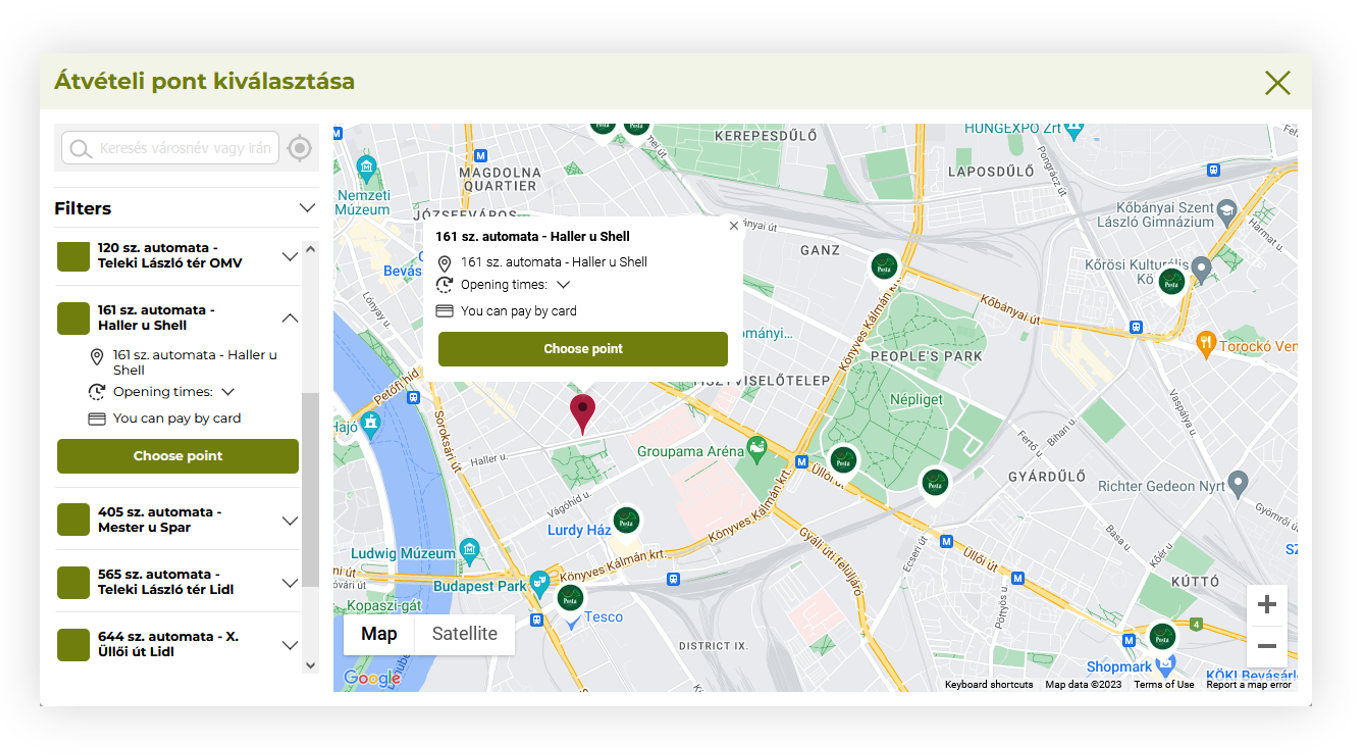Click Posta marker near Ganz
The width and height of the screenshot is (1356, 755).
click(x=883, y=266)
